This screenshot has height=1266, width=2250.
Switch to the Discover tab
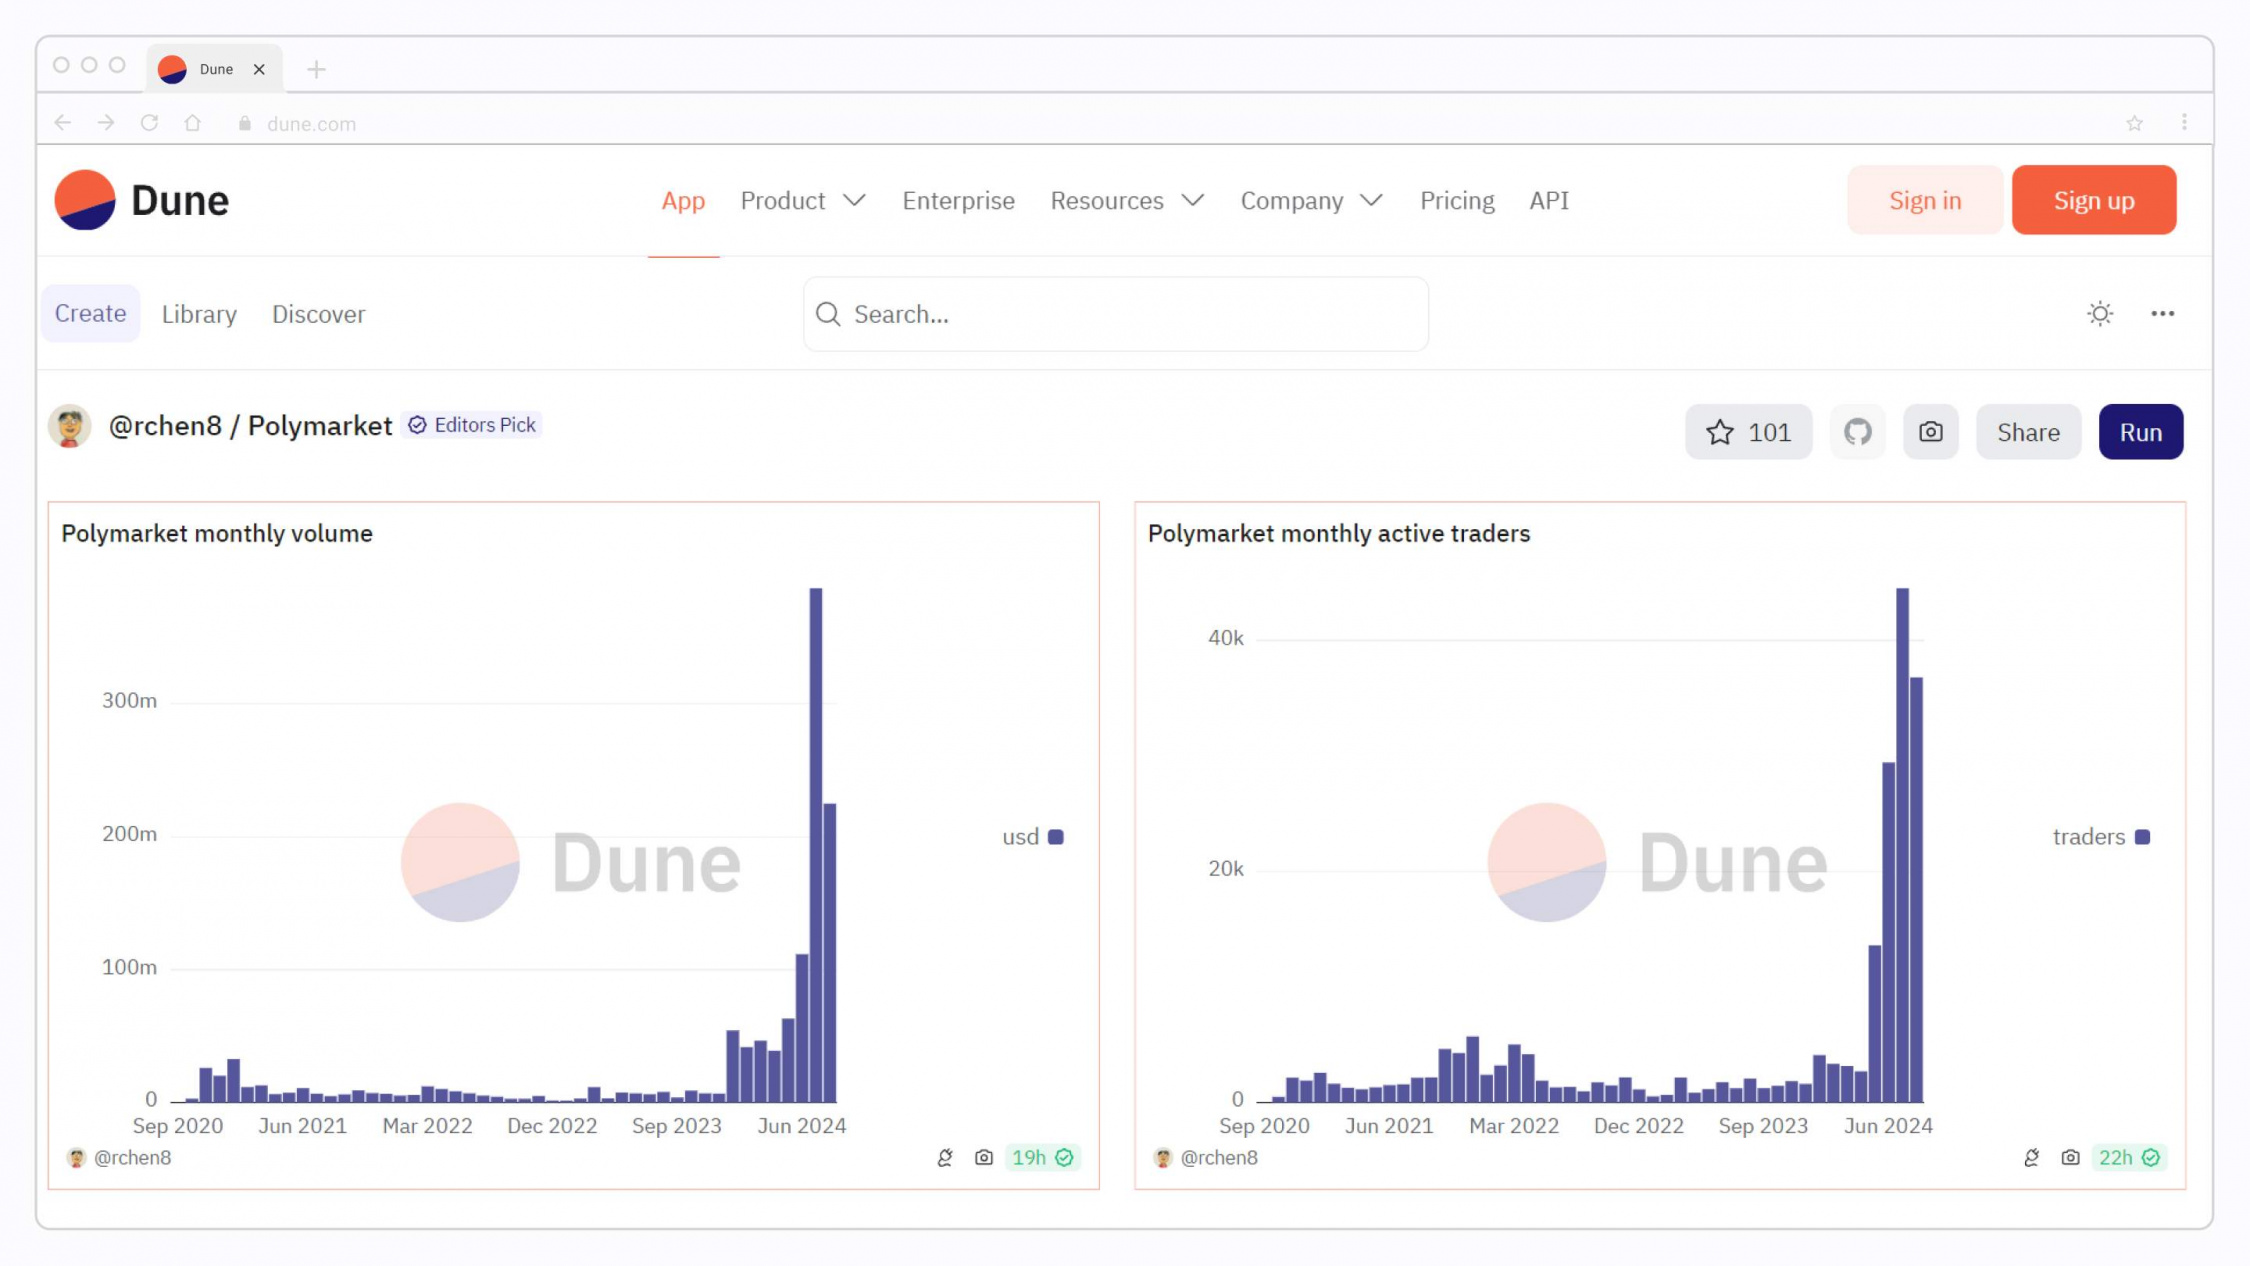[x=318, y=314]
